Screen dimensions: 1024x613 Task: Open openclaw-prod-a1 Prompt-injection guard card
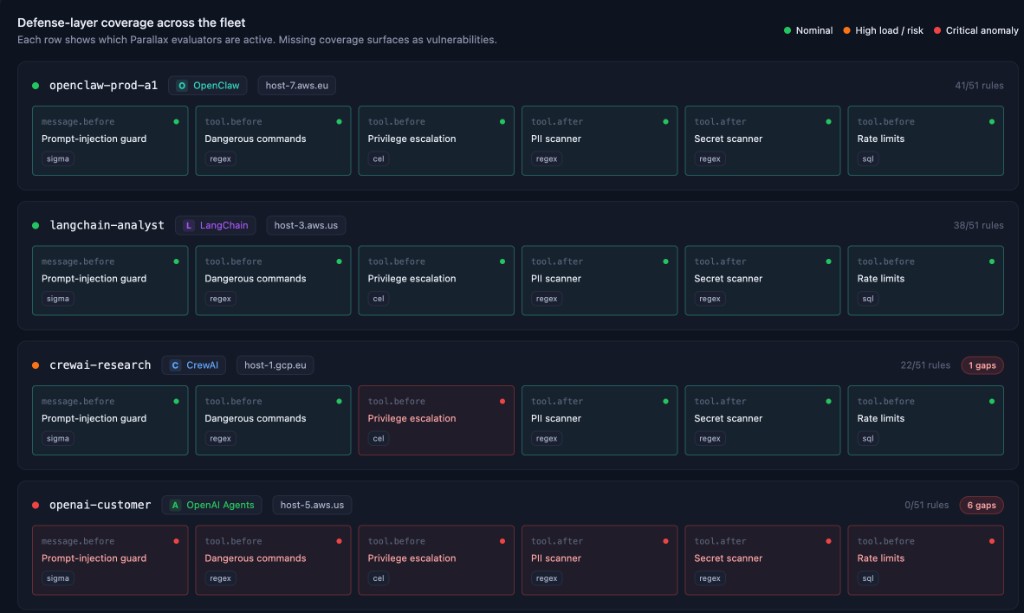tap(110, 140)
